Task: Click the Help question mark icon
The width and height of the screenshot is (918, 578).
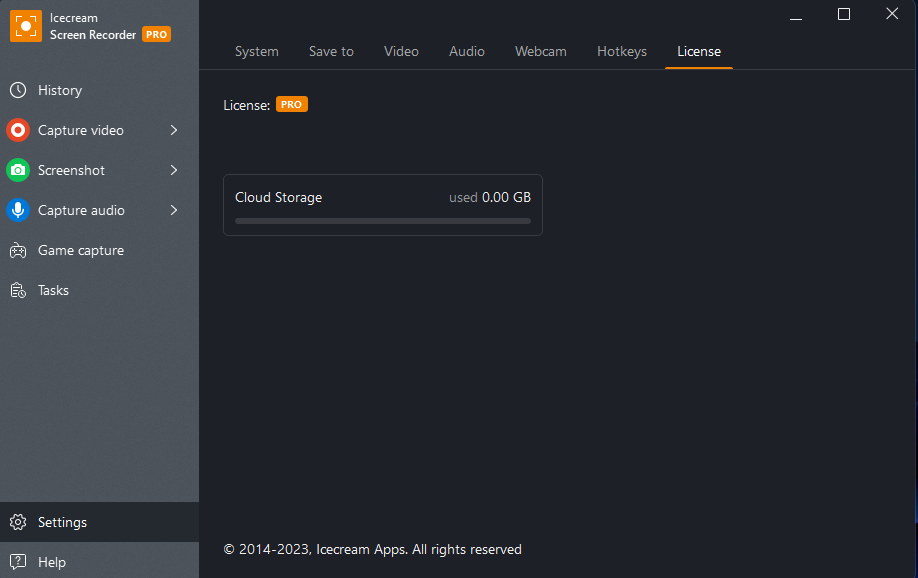Action: pos(18,562)
